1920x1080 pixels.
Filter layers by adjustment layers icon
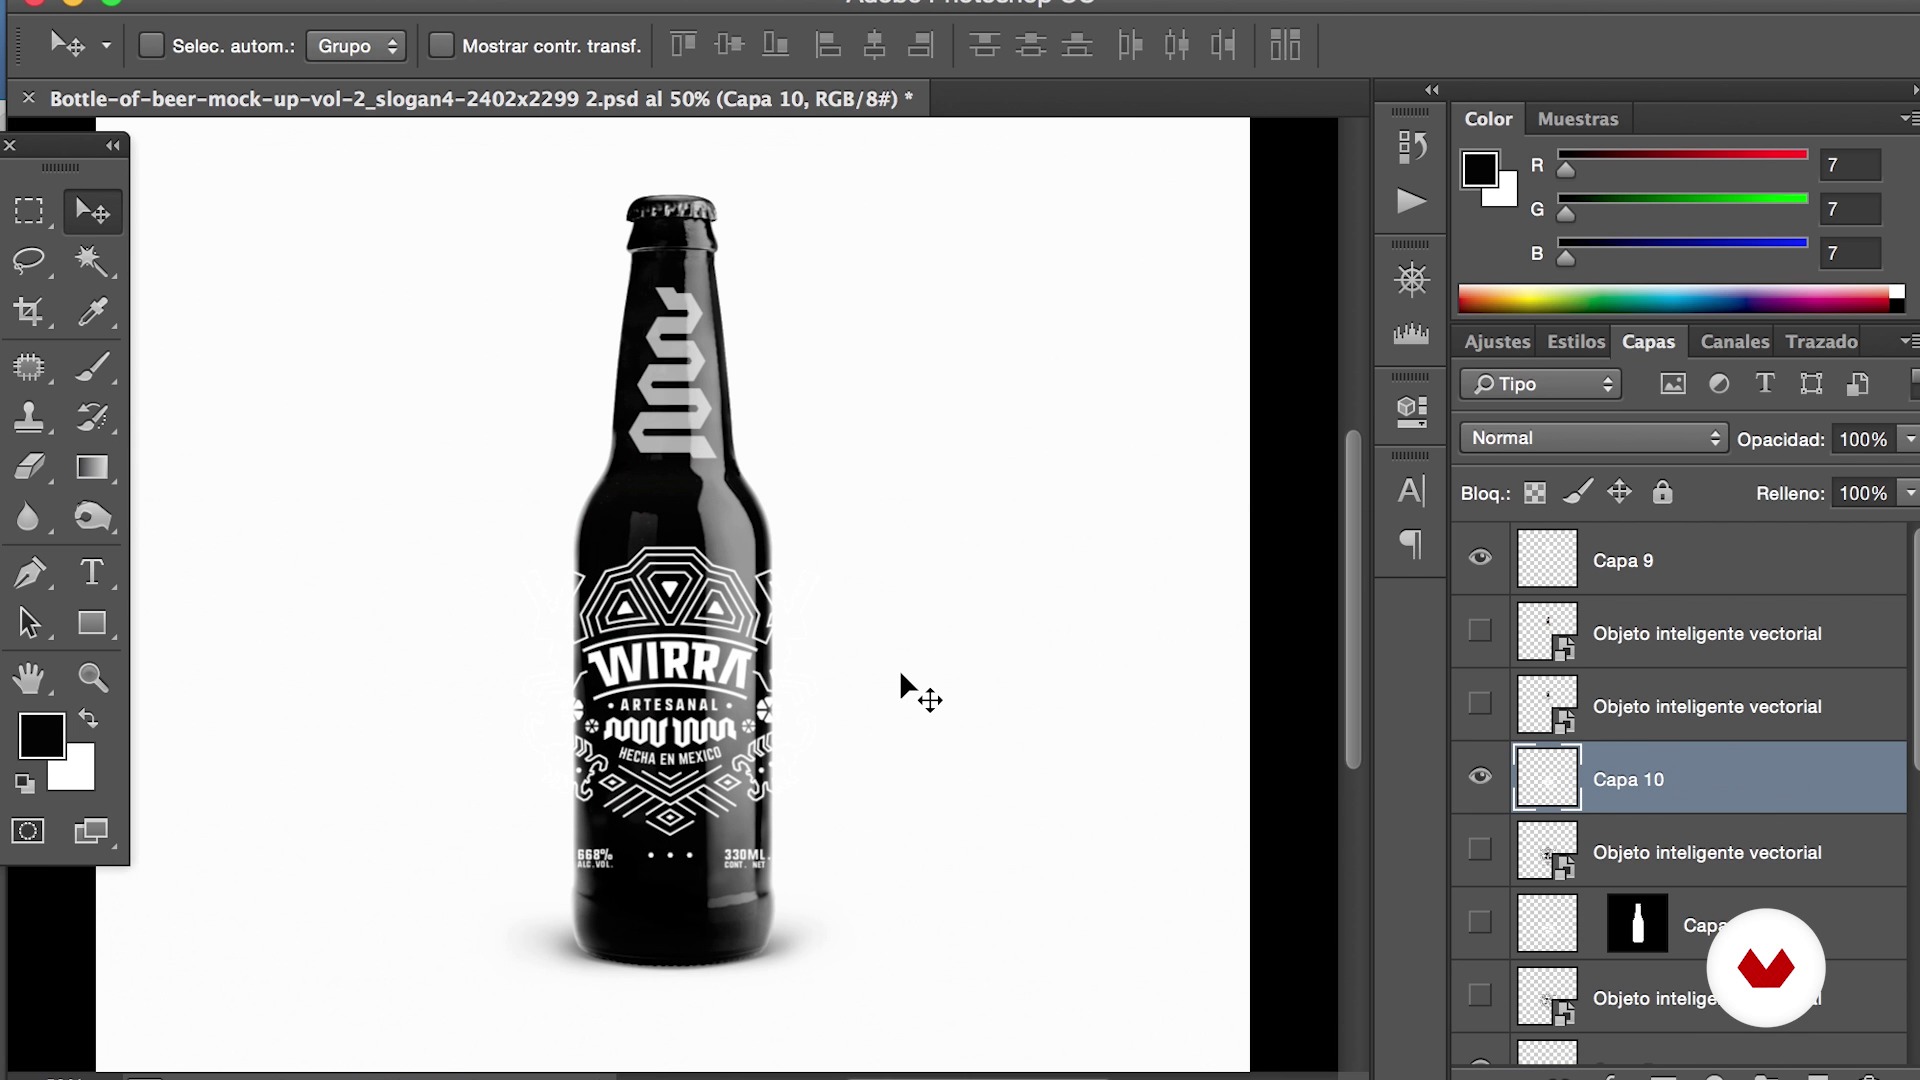click(x=1719, y=384)
